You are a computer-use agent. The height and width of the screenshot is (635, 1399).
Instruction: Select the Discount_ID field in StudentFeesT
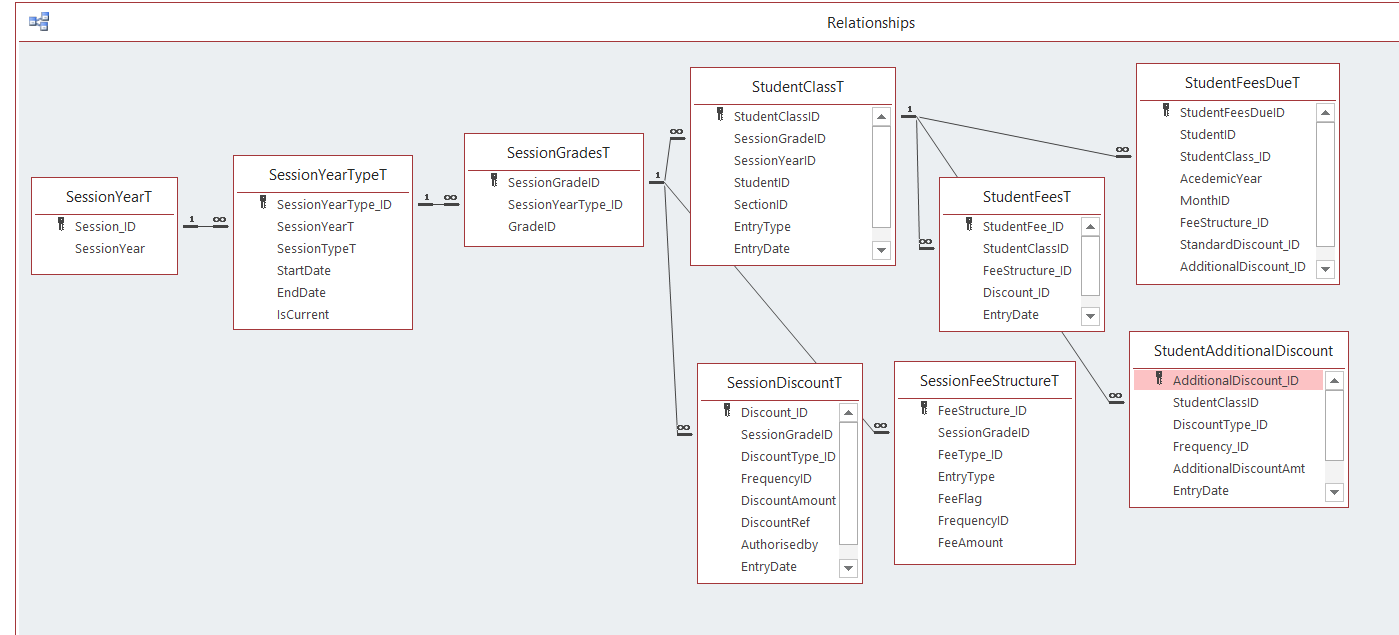pos(1016,292)
